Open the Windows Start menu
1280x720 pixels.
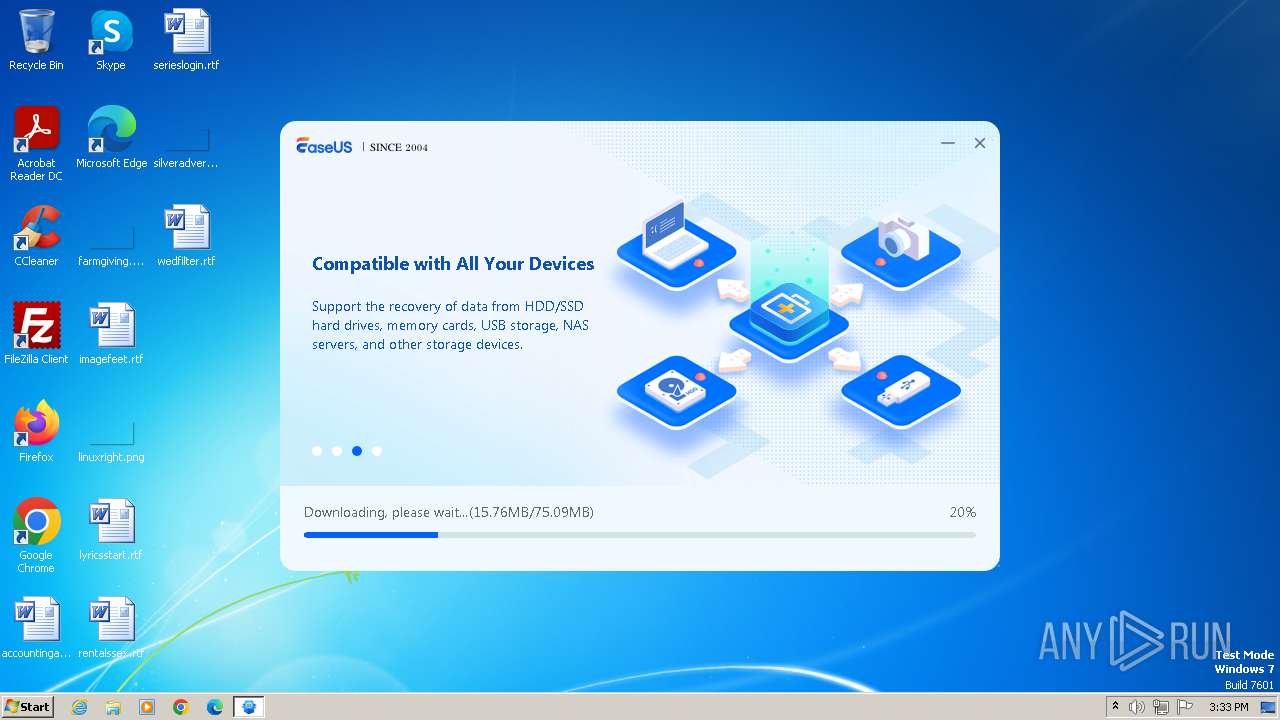pyautogui.click(x=27, y=706)
